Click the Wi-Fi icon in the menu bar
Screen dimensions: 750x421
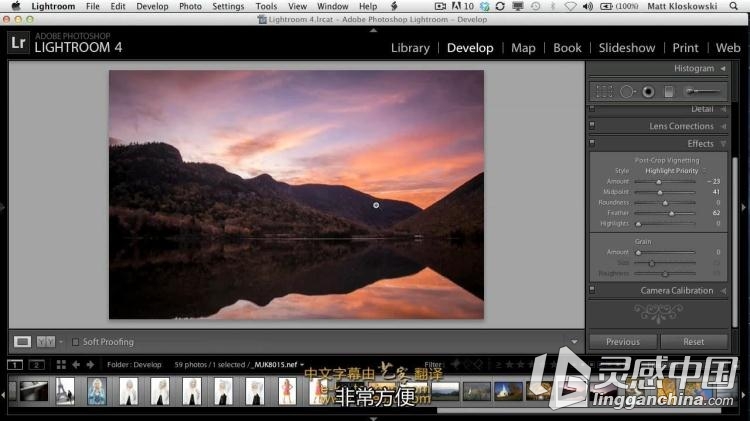coord(570,6)
